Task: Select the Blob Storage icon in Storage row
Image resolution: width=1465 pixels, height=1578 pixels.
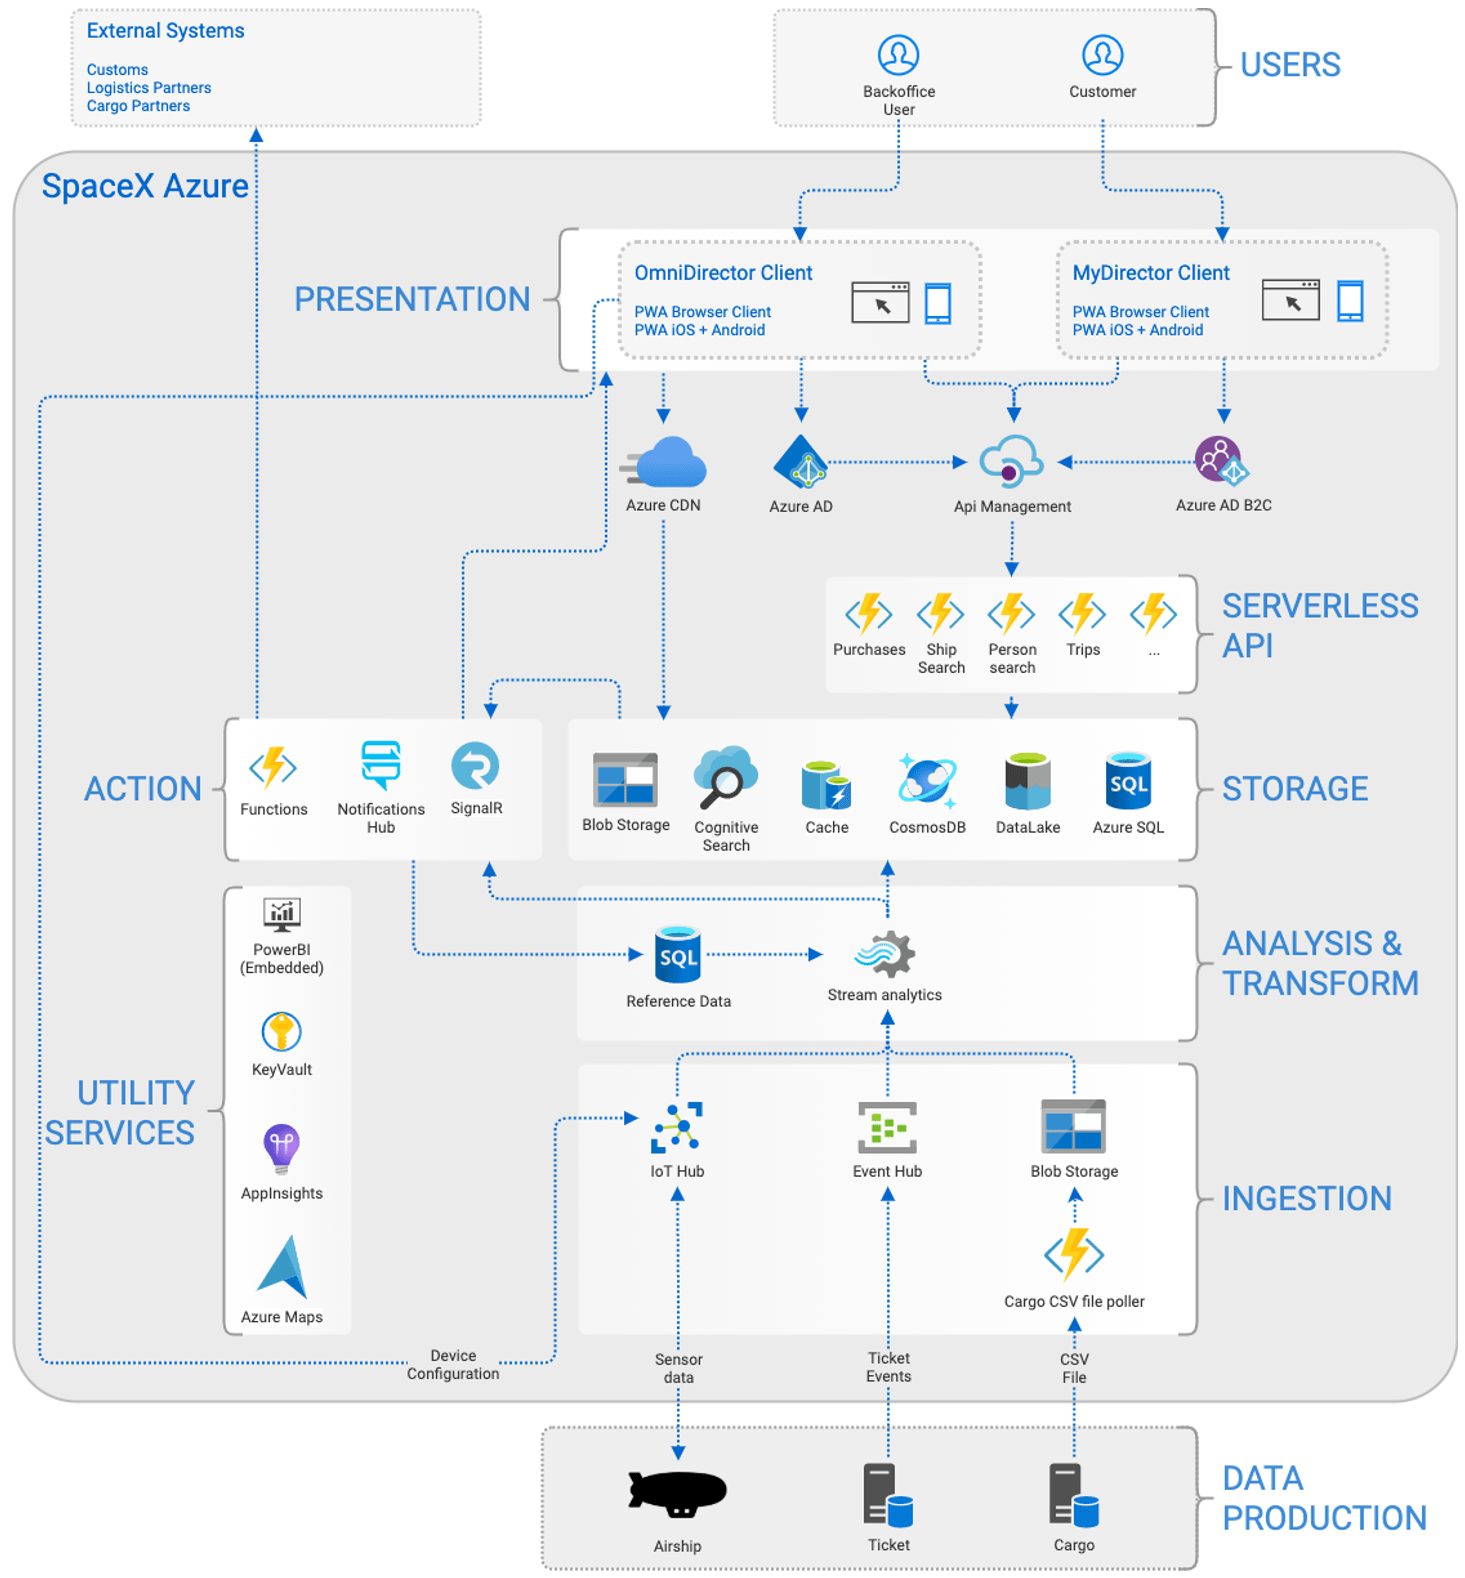Action: tap(625, 779)
